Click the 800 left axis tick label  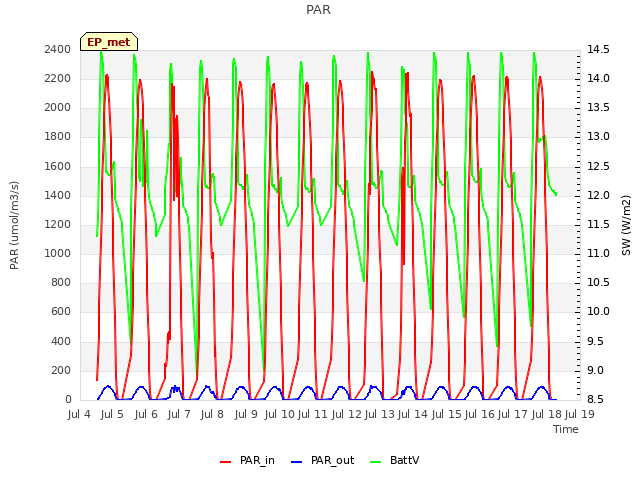61,282
